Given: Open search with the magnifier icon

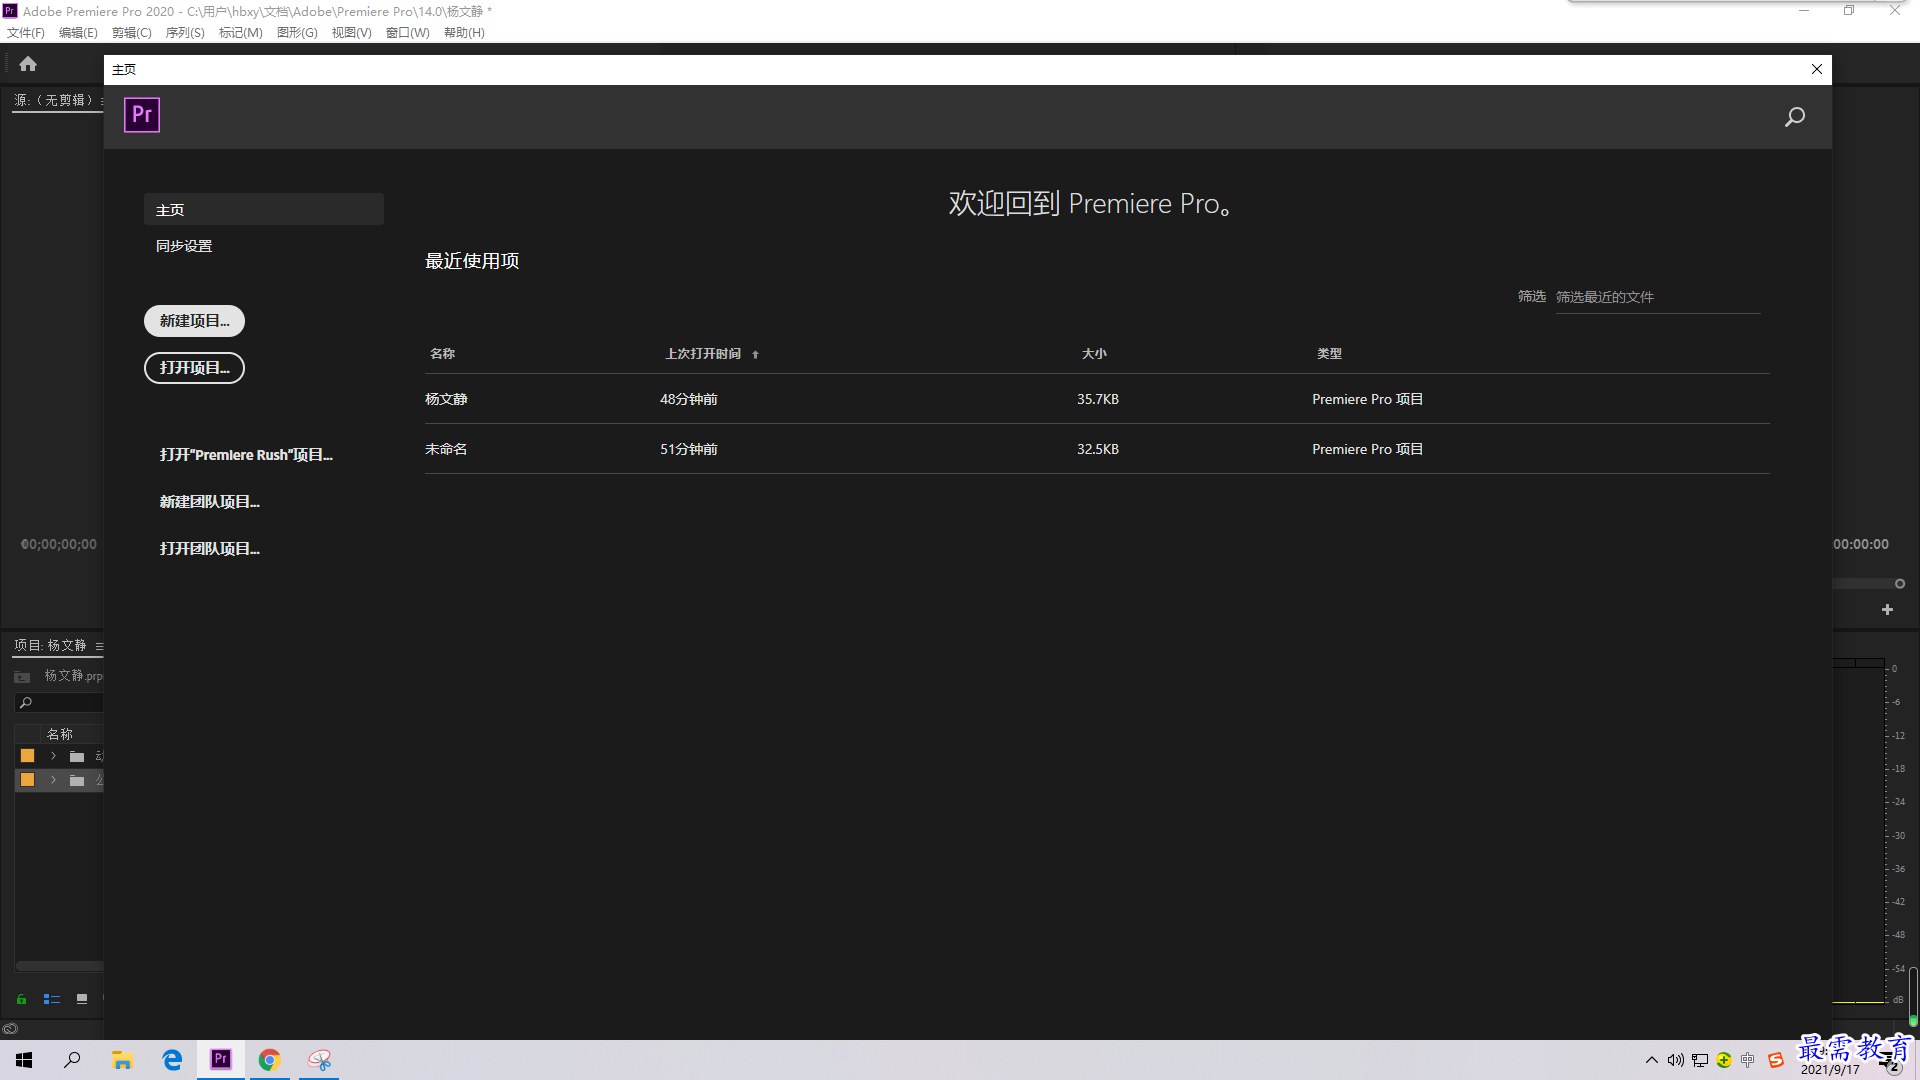Looking at the screenshot, I should [x=1795, y=117].
